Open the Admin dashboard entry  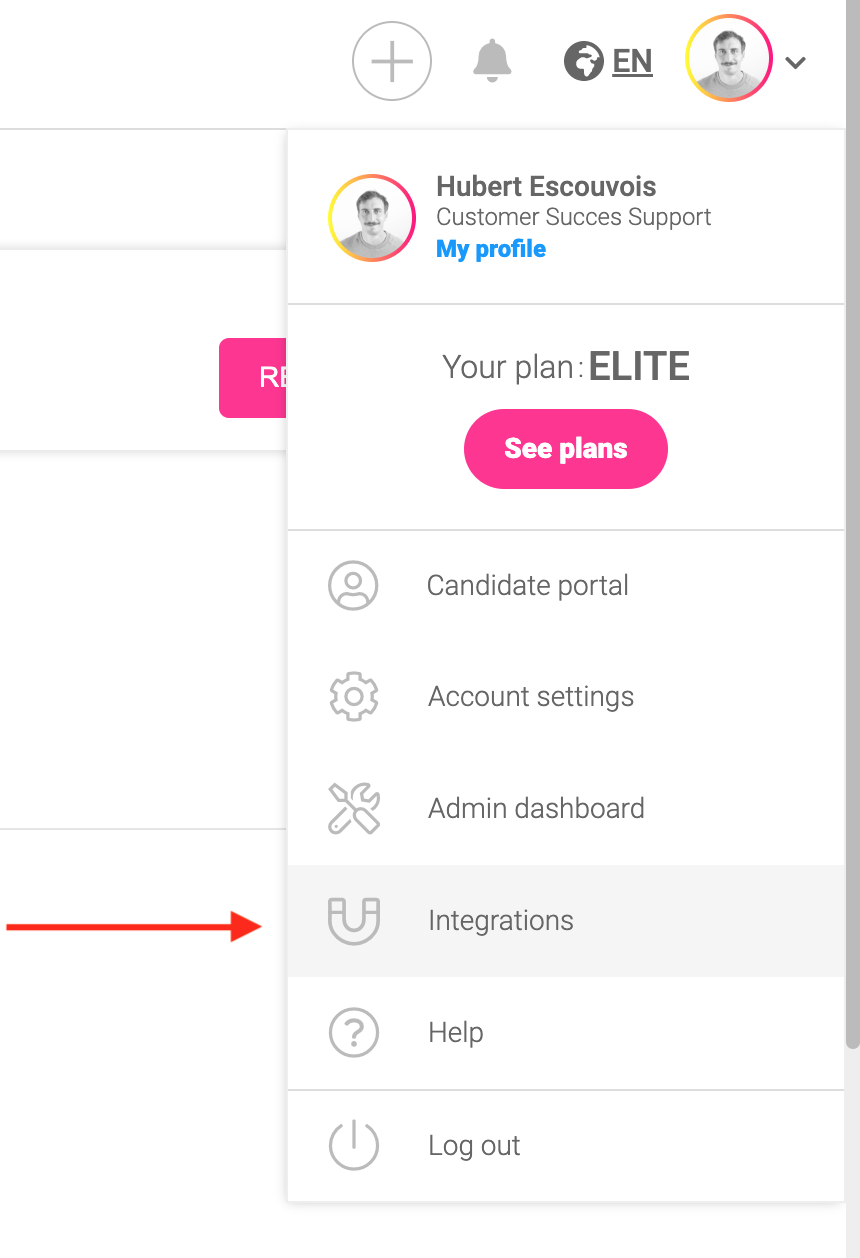tap(536, 808)
